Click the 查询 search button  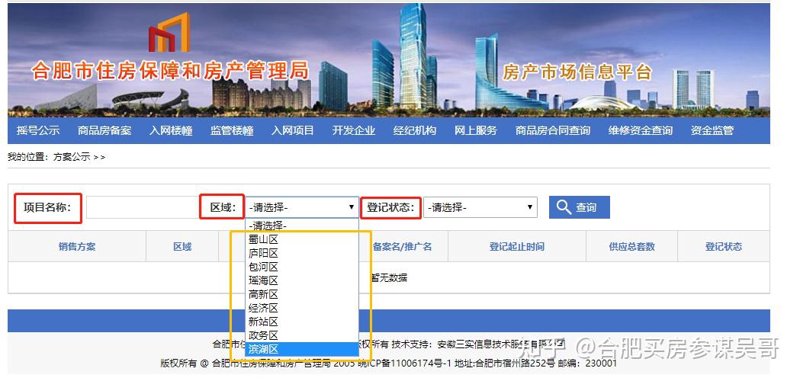[x=579, y=208]
